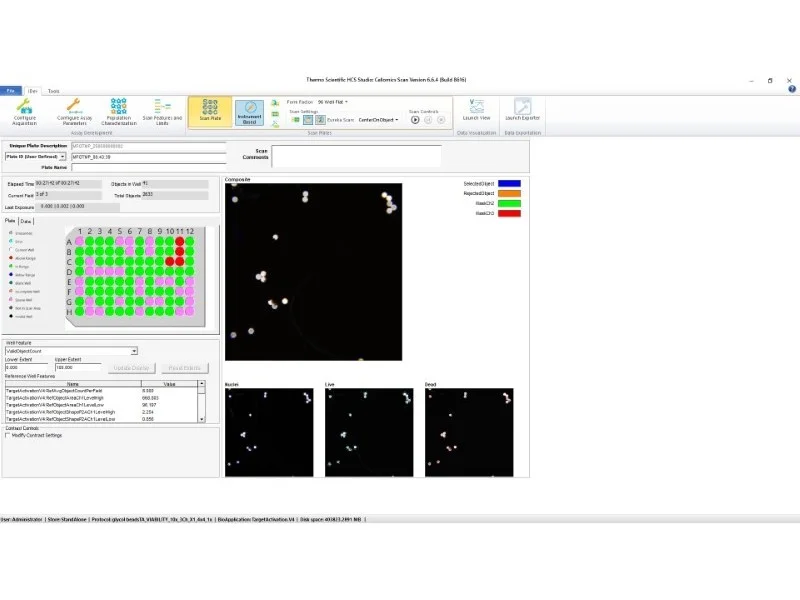Click the Help question-mark icon
The image size is (800, 600).
click(x=792, y=89)
